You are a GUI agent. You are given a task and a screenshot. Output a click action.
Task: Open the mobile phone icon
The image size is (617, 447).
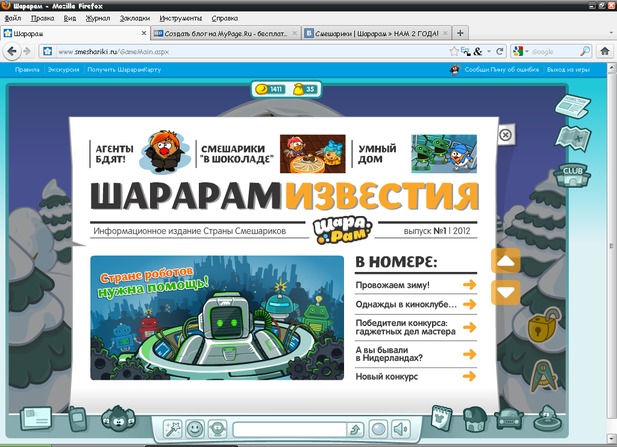click(x=78, y=419)
